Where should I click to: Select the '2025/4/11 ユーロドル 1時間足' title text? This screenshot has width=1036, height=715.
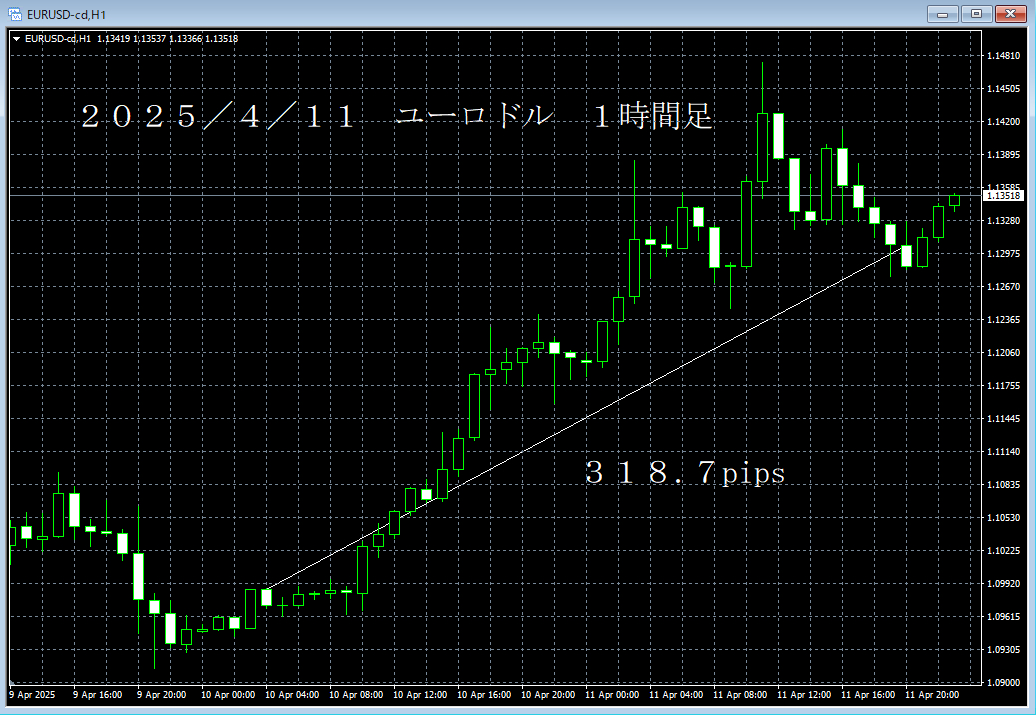click(396, 116)
